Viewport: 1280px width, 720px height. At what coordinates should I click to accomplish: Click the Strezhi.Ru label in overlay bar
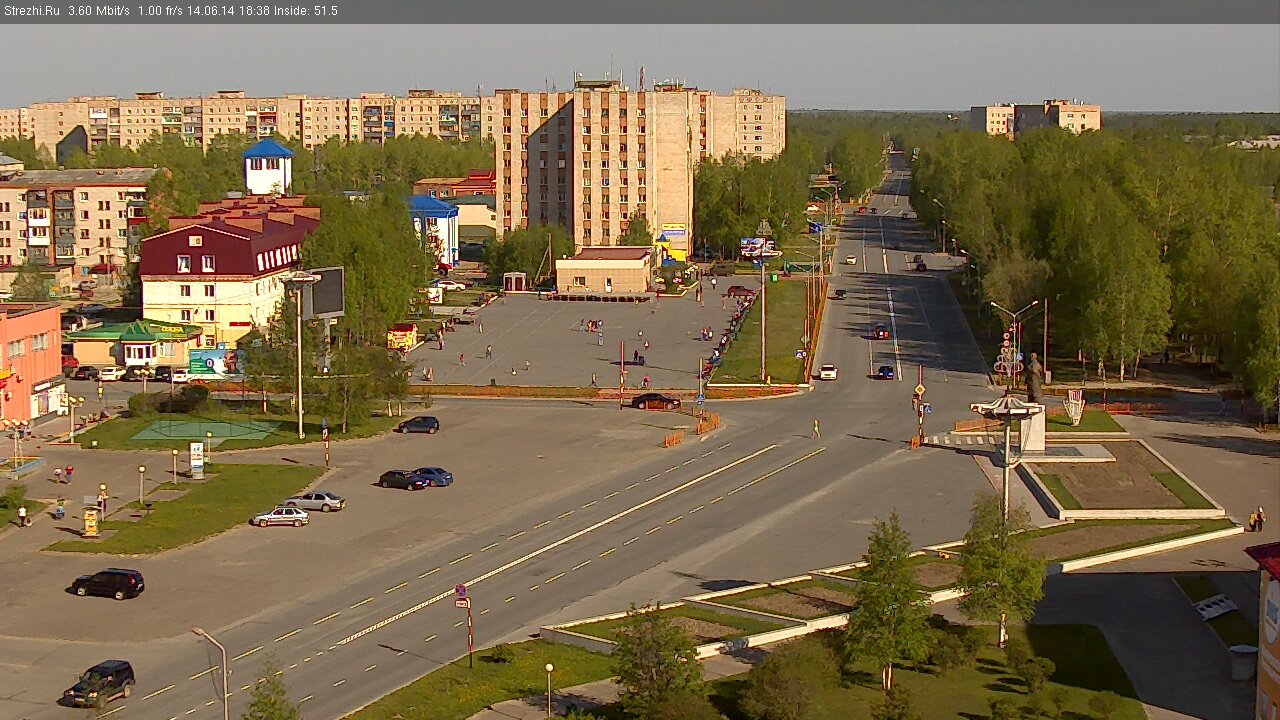[x=31, y=11]
